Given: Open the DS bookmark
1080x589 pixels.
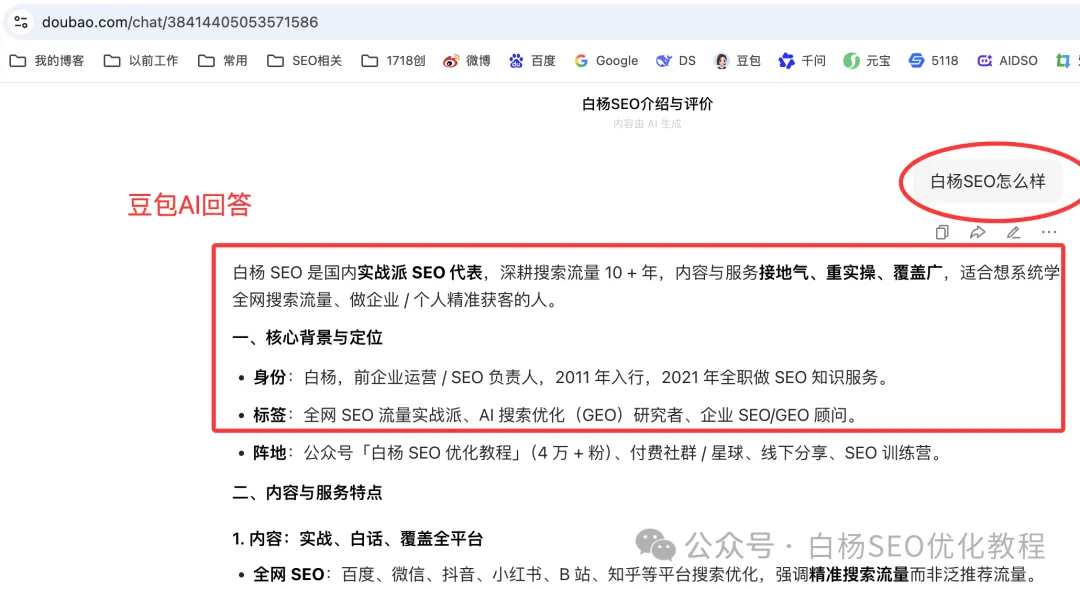Looking at the screenshot, I should pos(676,60).
